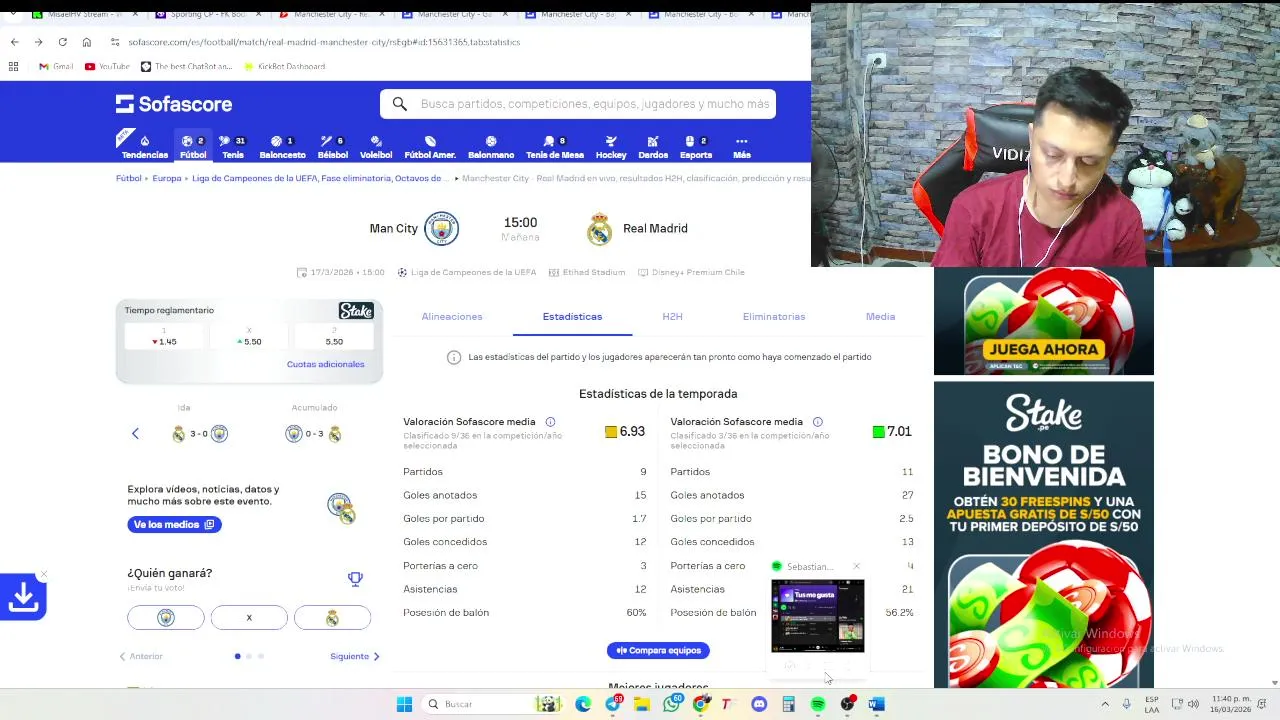The height and width of the screenshot is (720, 1280).
Task: Open the YouTube bookmark
Action: [x=107, y=66]
